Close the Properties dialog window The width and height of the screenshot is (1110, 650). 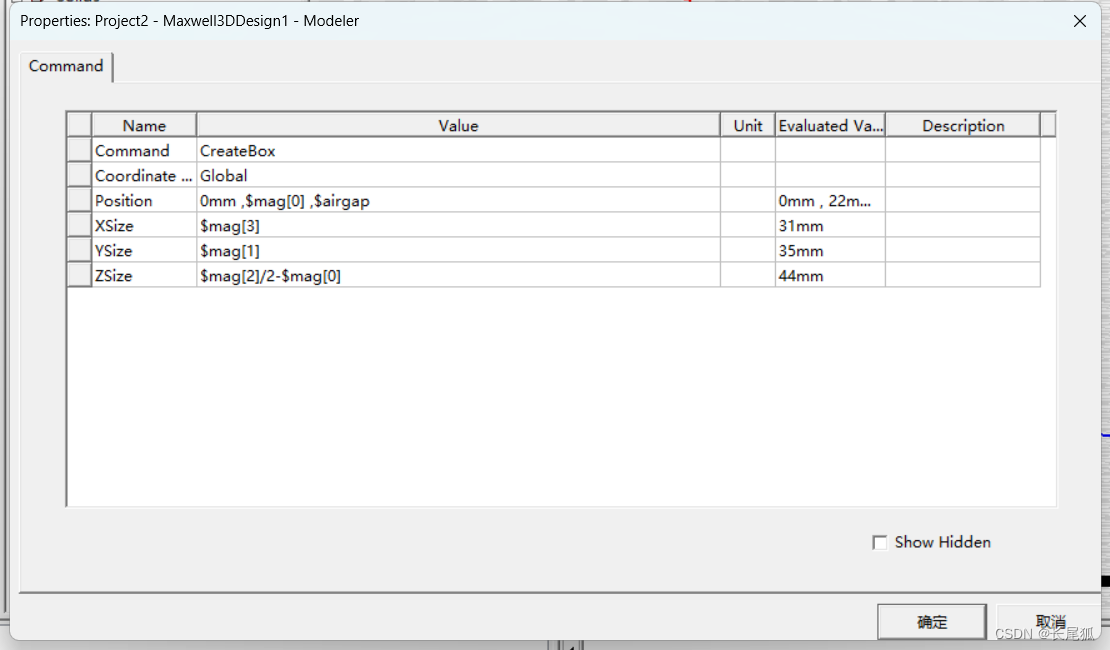[1080, 21]
